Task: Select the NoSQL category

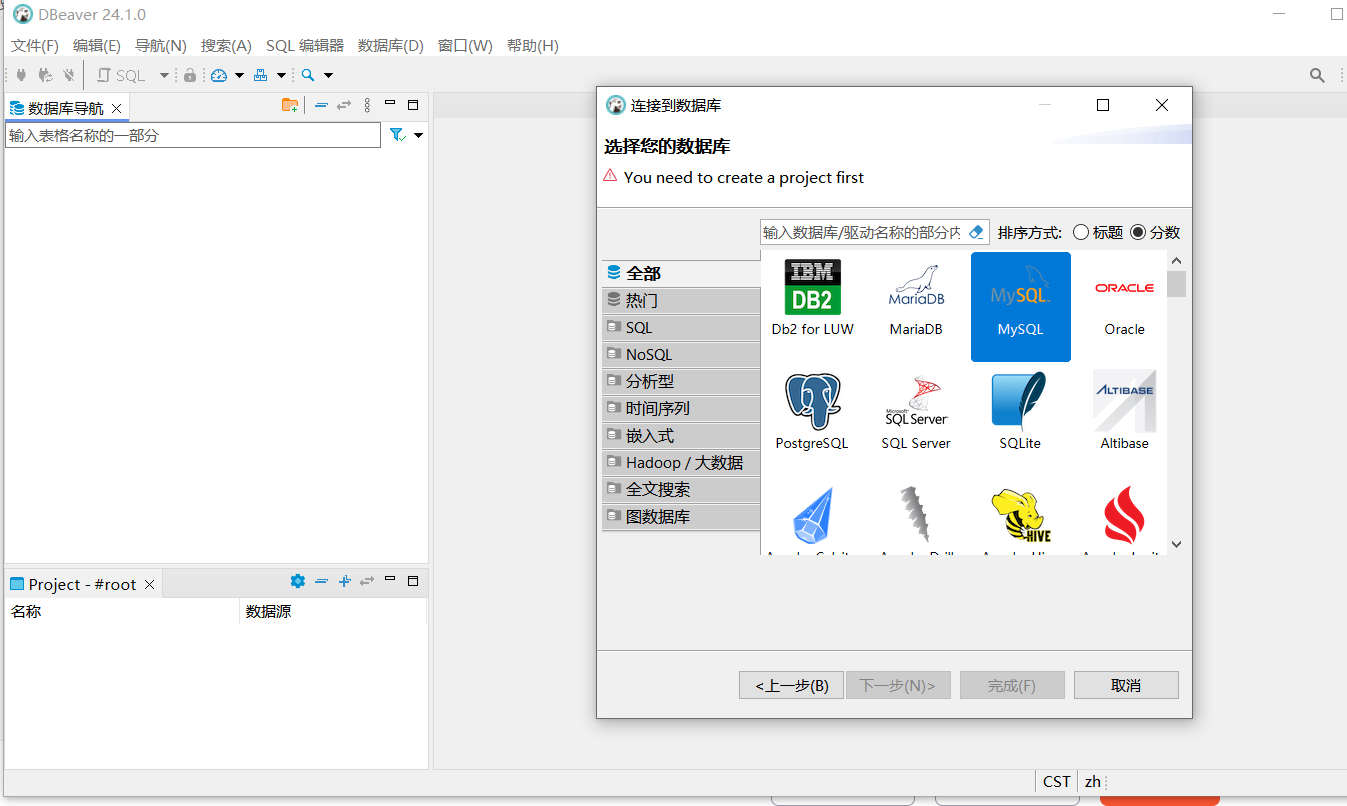Action: point(681,354)
